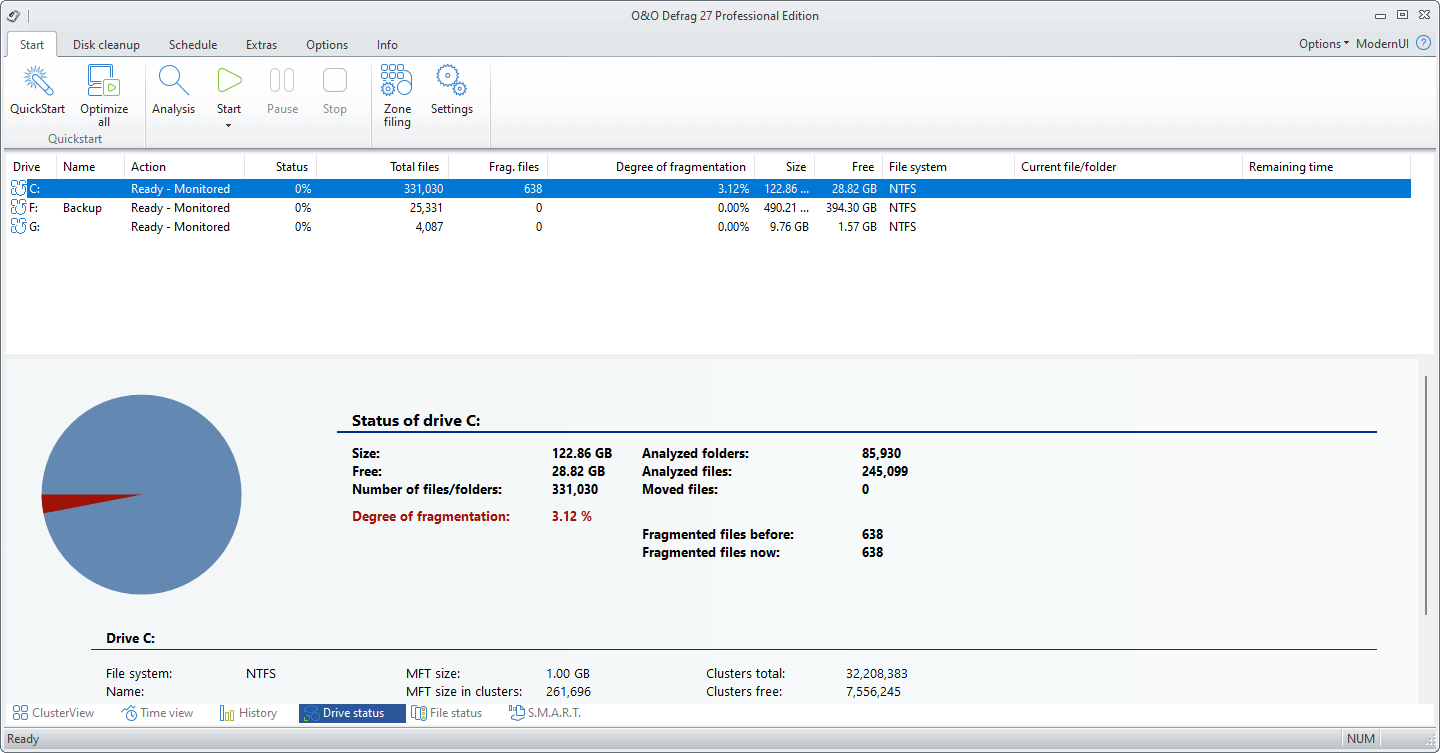
Task: Open the File status tab
Action: 447,713
